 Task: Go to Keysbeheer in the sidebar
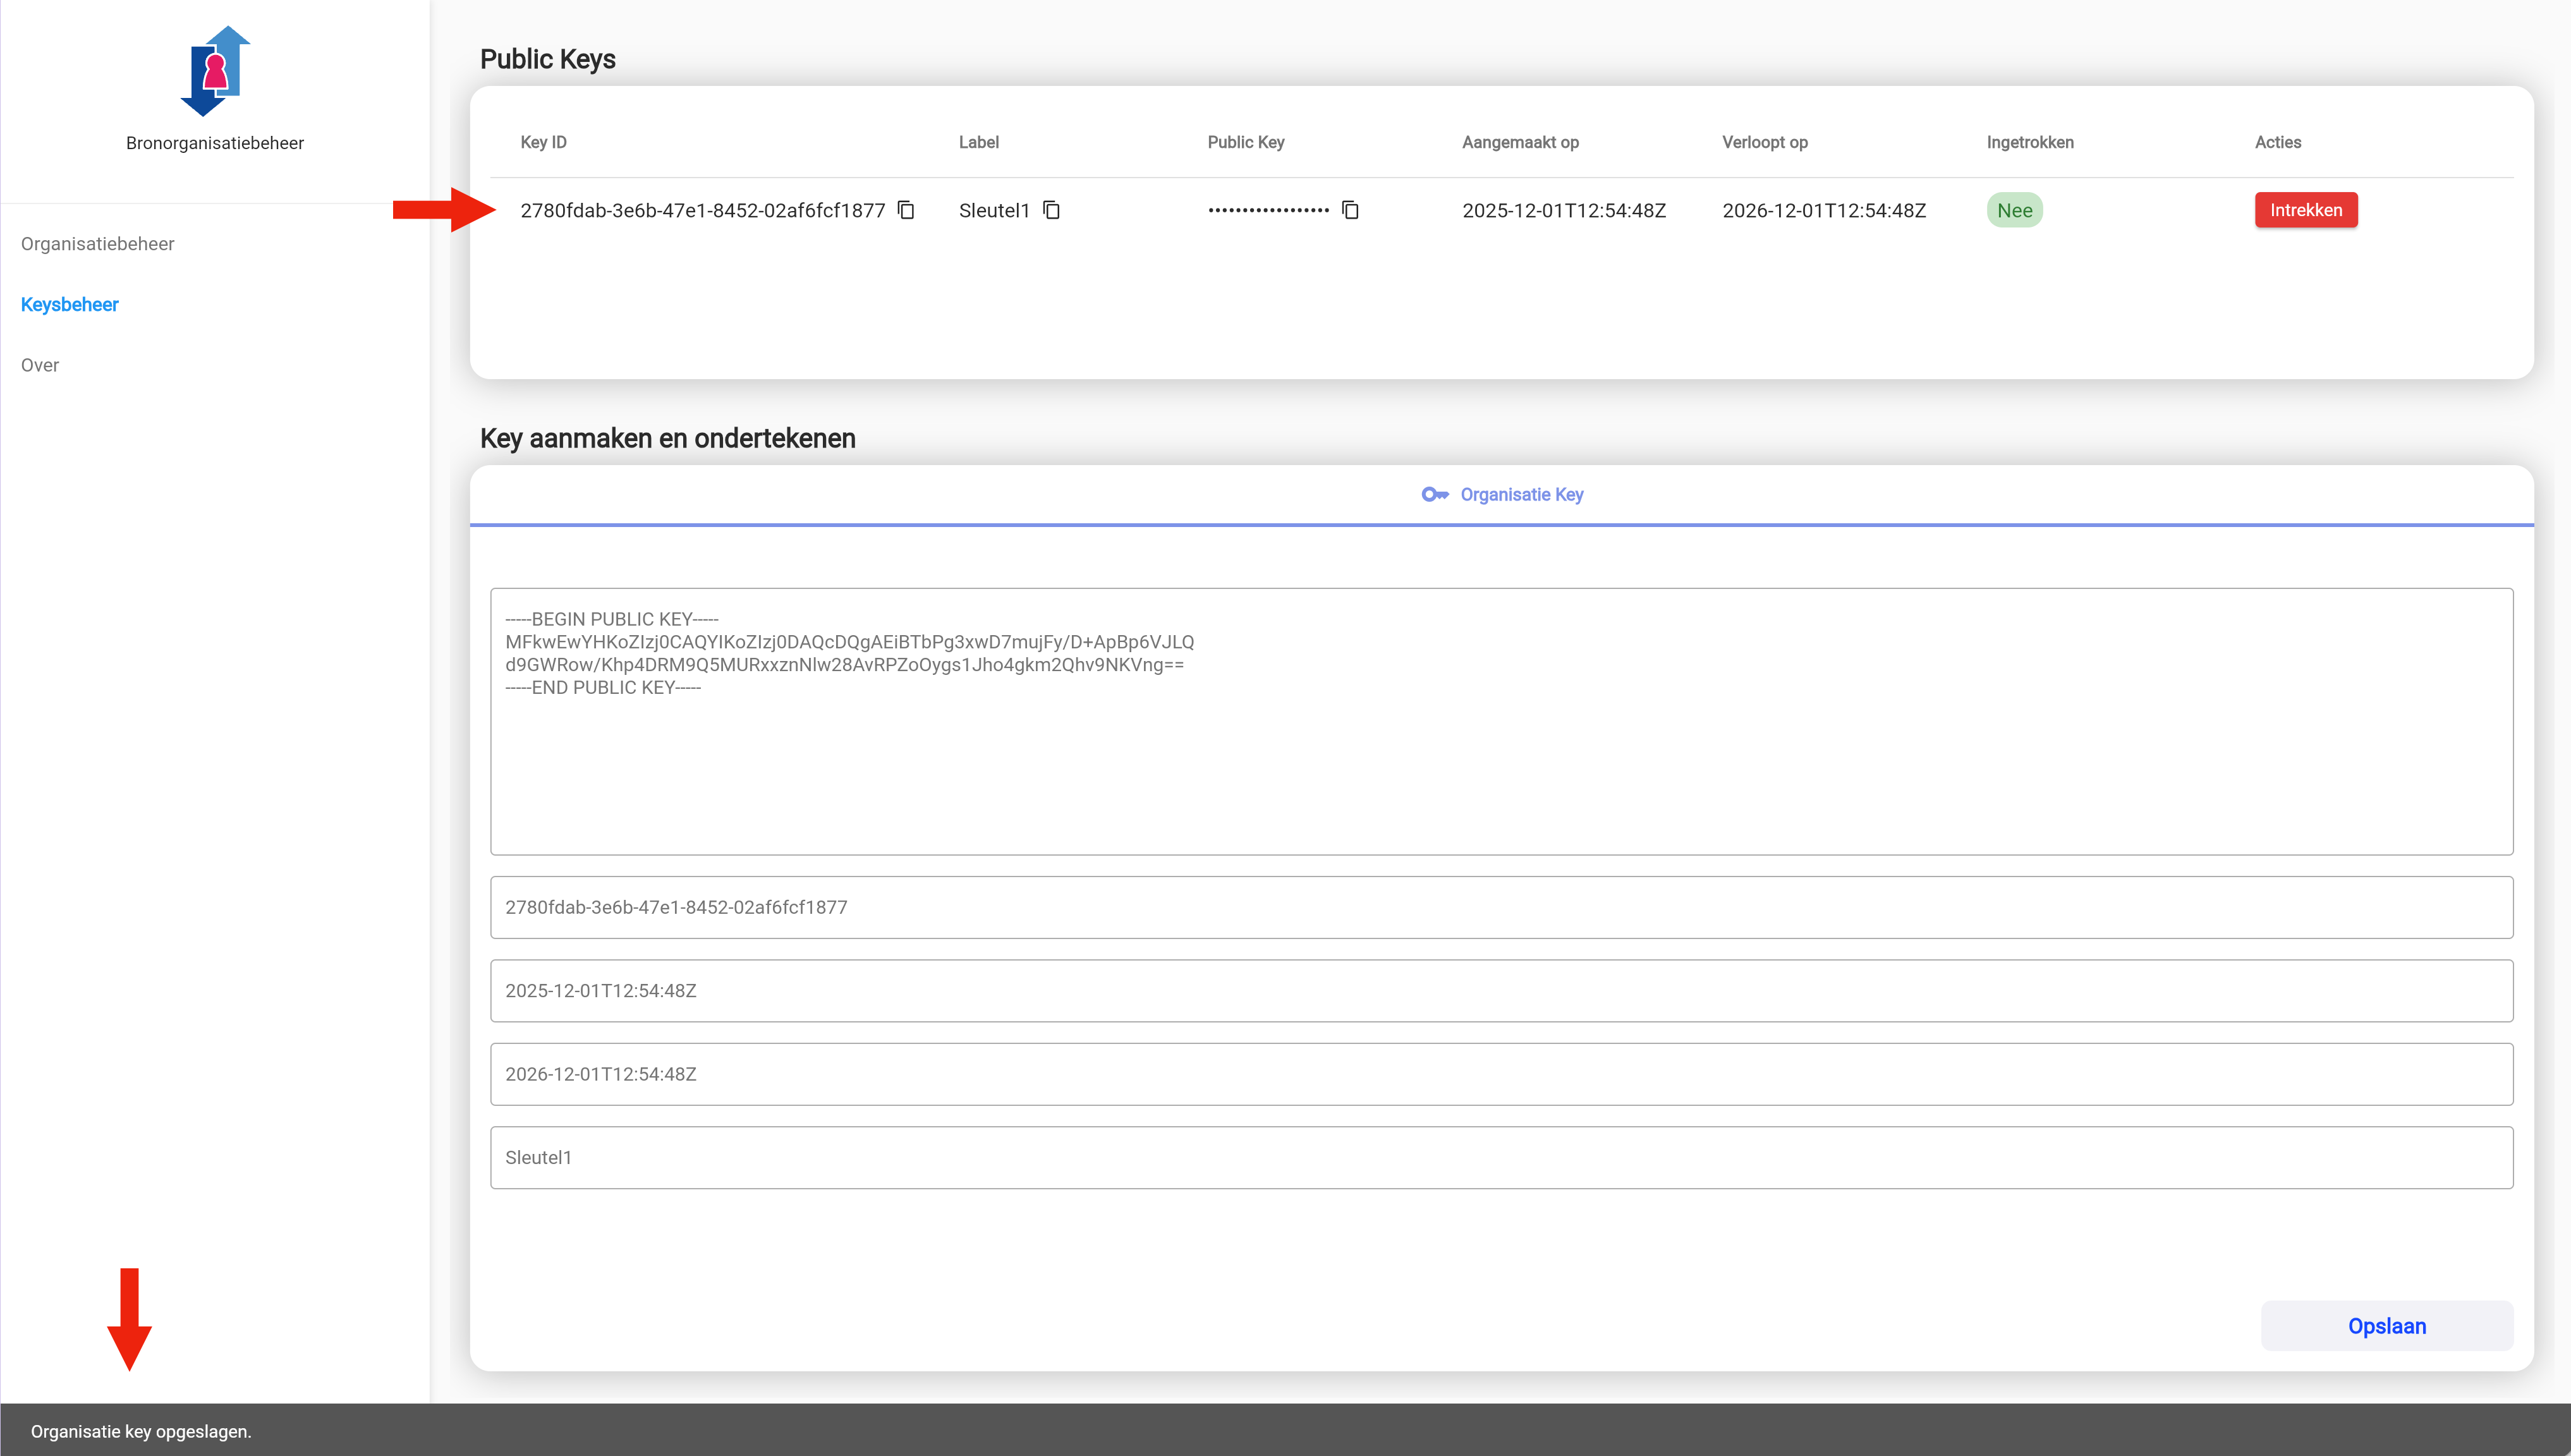pyautogui.click(x=69, y=305)
